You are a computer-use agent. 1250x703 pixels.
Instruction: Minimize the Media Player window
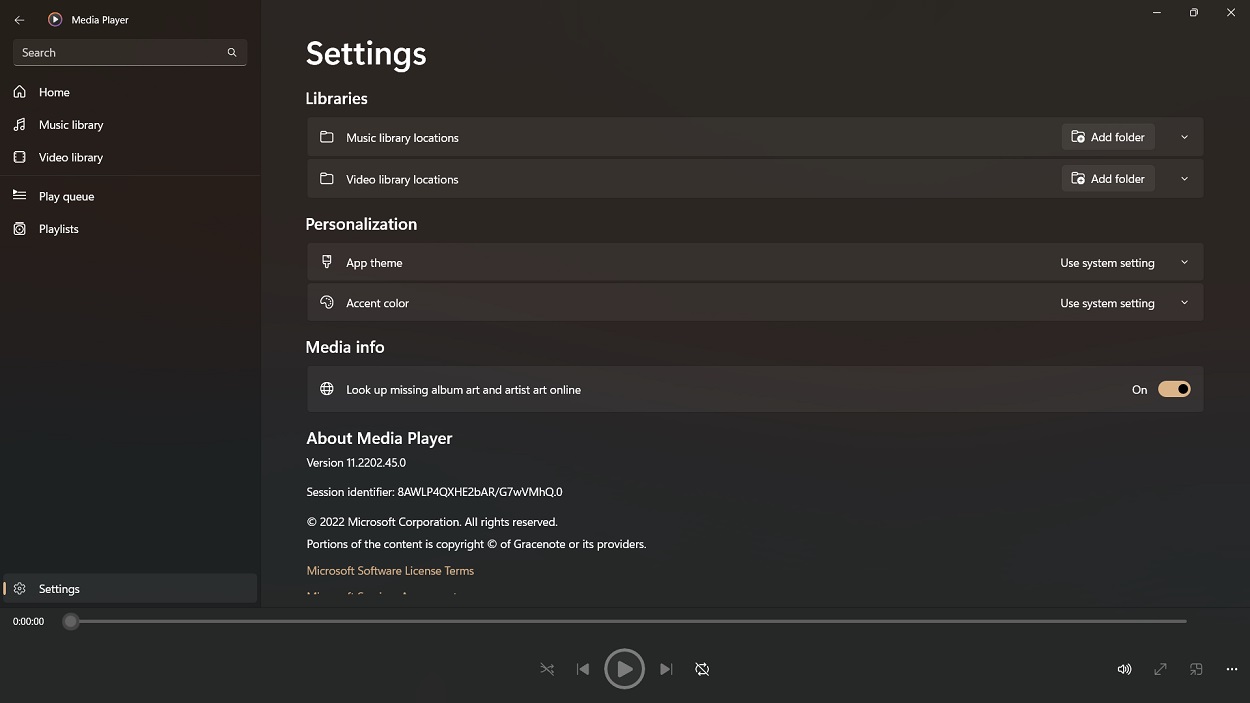click(1157, 13)
